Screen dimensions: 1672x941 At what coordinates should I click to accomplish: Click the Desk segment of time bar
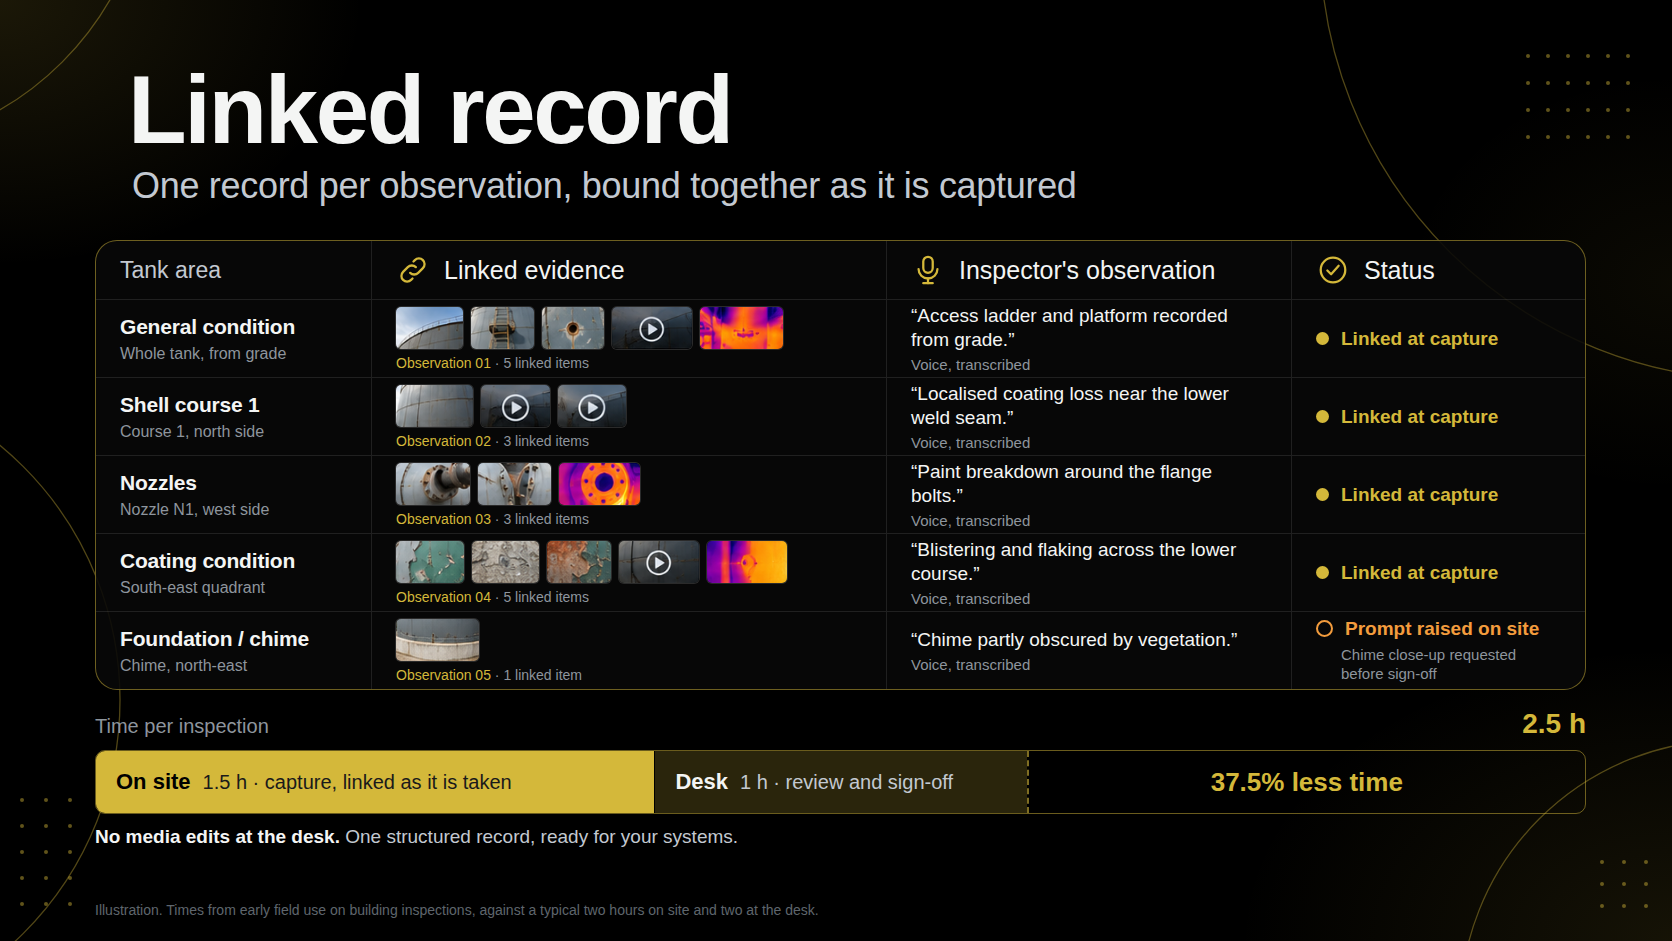(x=841, y=782)
